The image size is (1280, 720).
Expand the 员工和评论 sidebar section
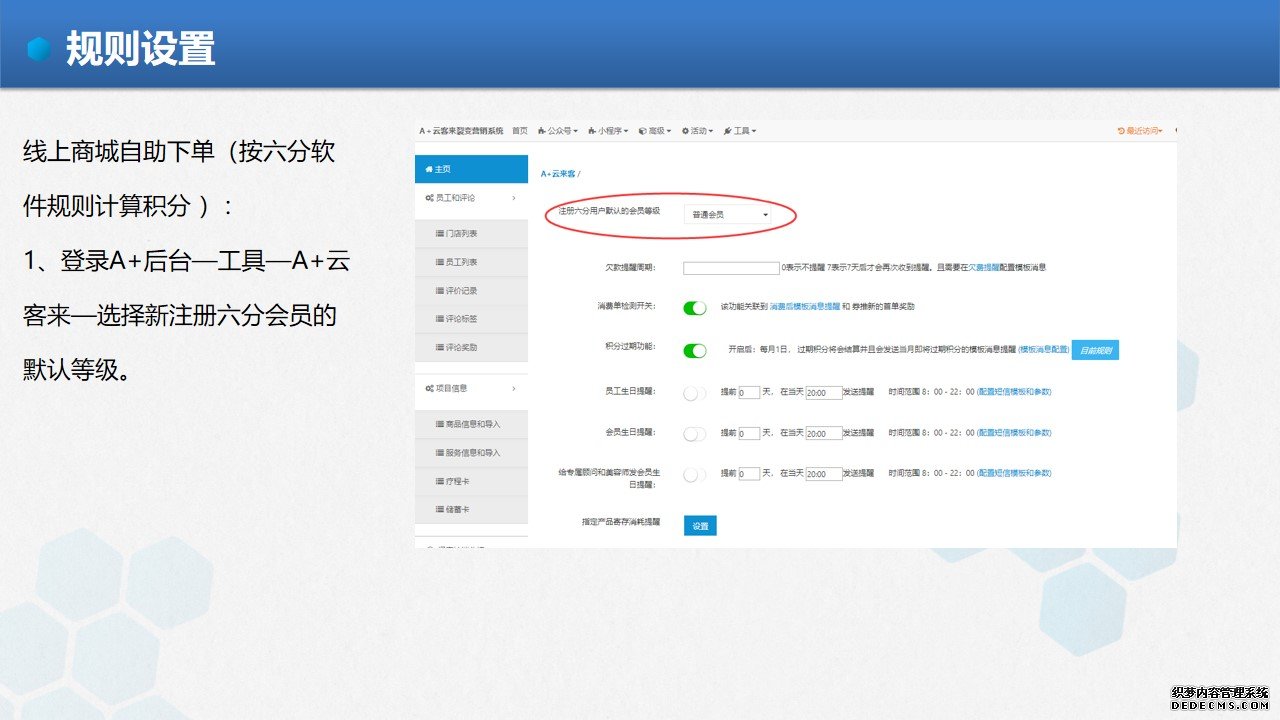tap(471, 198)
